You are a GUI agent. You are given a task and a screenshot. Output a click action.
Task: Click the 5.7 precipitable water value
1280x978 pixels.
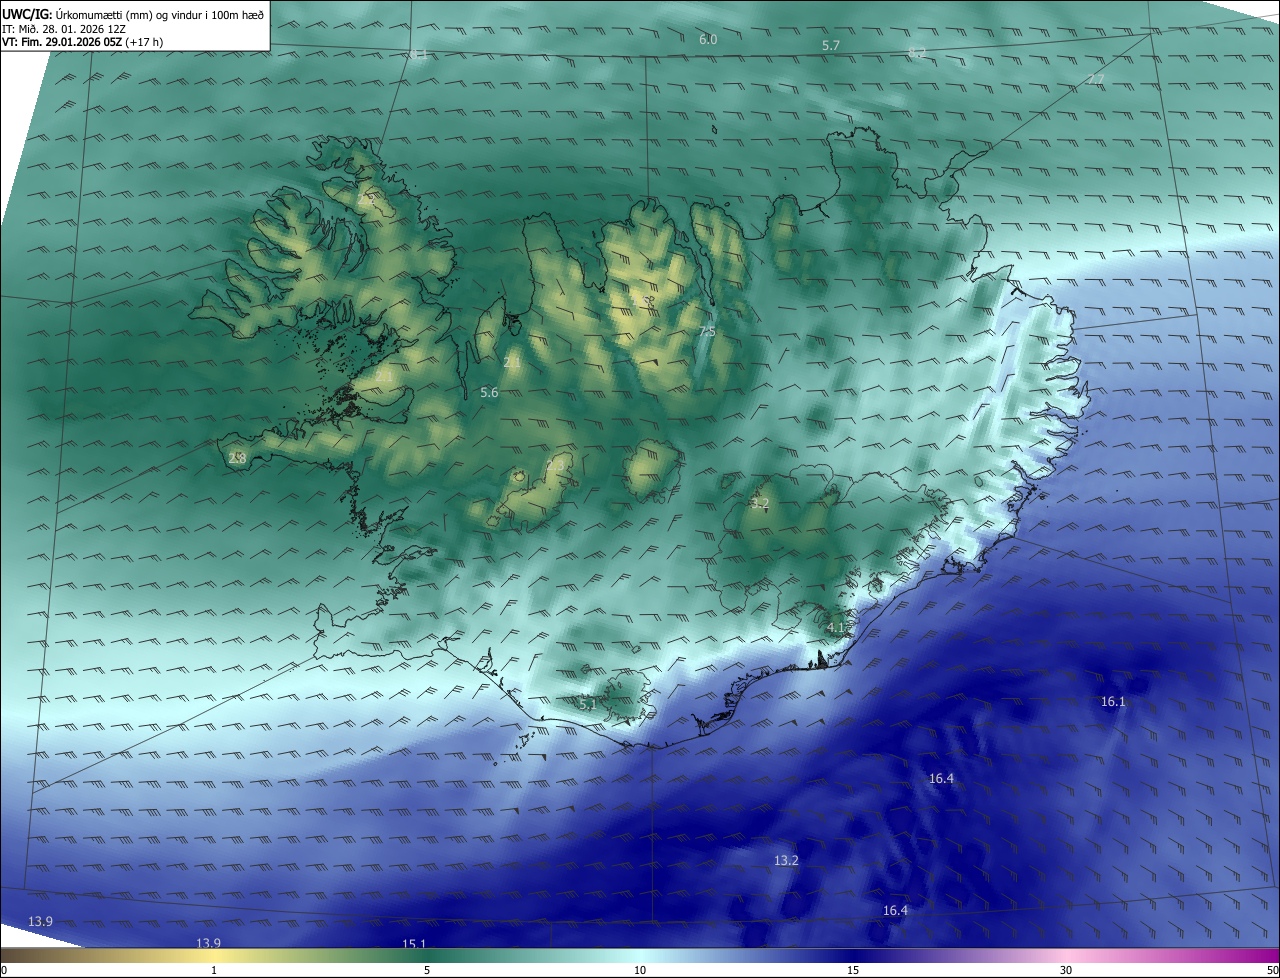pos(831,46)
